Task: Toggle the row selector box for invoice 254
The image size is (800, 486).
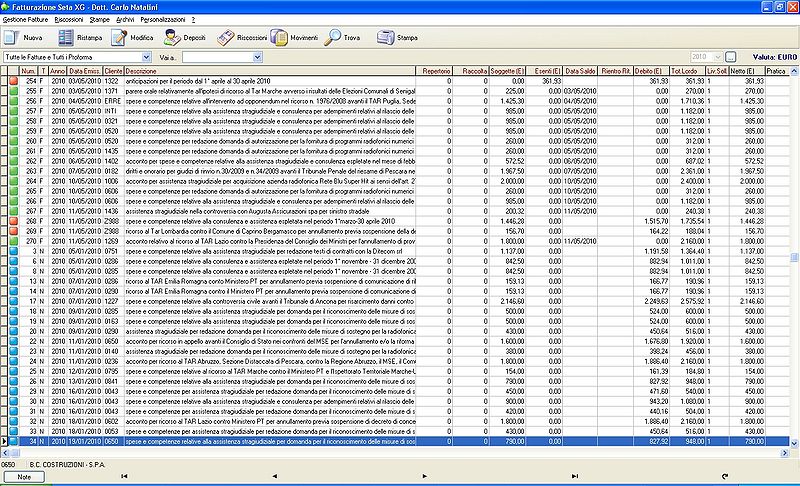Action: (4, 81)
